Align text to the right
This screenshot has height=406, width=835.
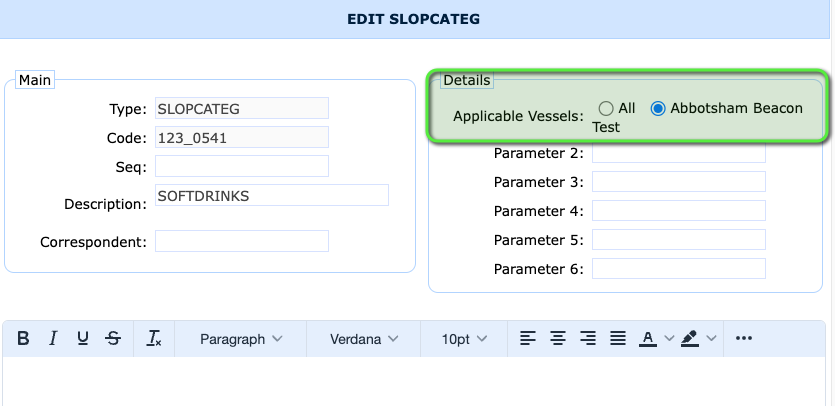click(x=588, y=339)
